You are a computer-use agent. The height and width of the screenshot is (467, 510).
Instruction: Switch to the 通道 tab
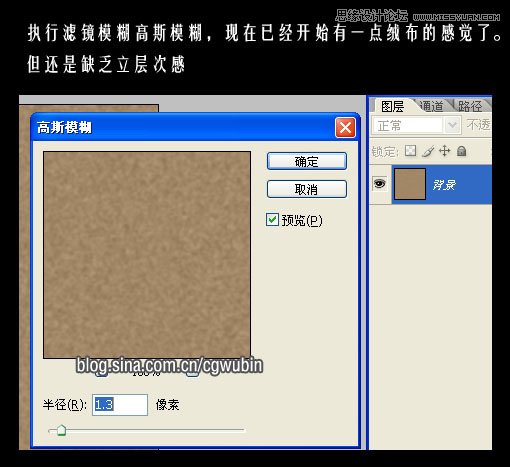tap(431, 106)
